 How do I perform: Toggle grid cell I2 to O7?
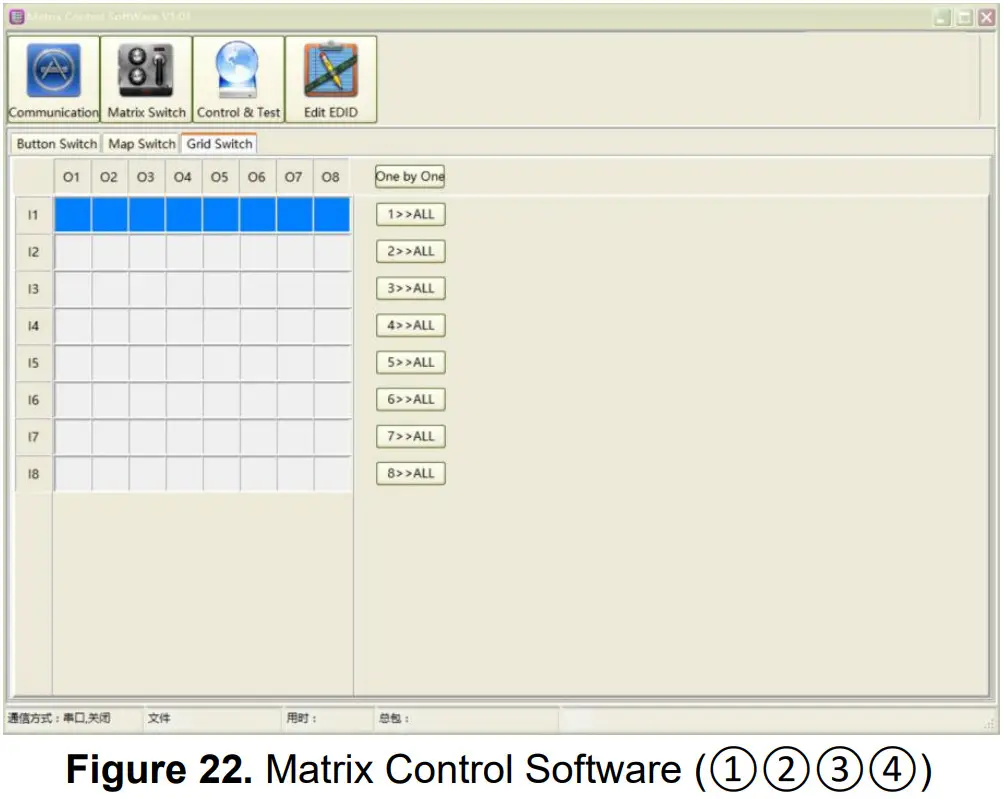(x=295, y=252)
